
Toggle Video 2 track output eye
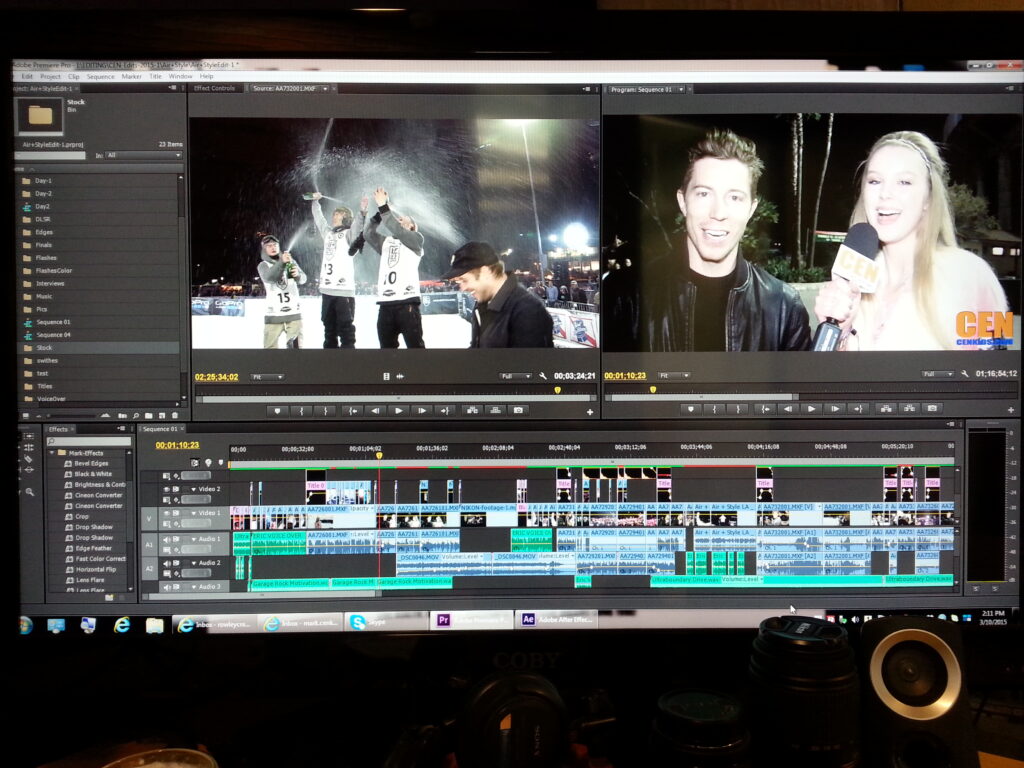click(x=167, y=489)
